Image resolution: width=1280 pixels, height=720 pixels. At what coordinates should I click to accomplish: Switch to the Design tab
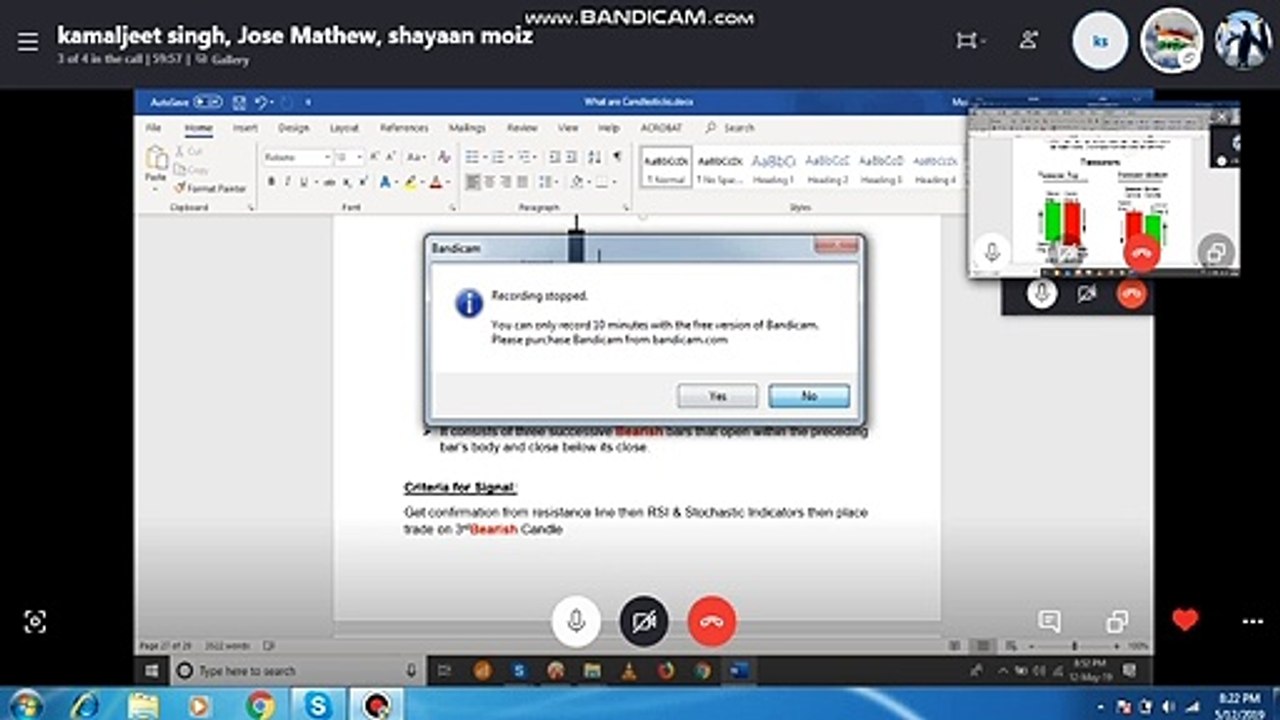[293, 128]
